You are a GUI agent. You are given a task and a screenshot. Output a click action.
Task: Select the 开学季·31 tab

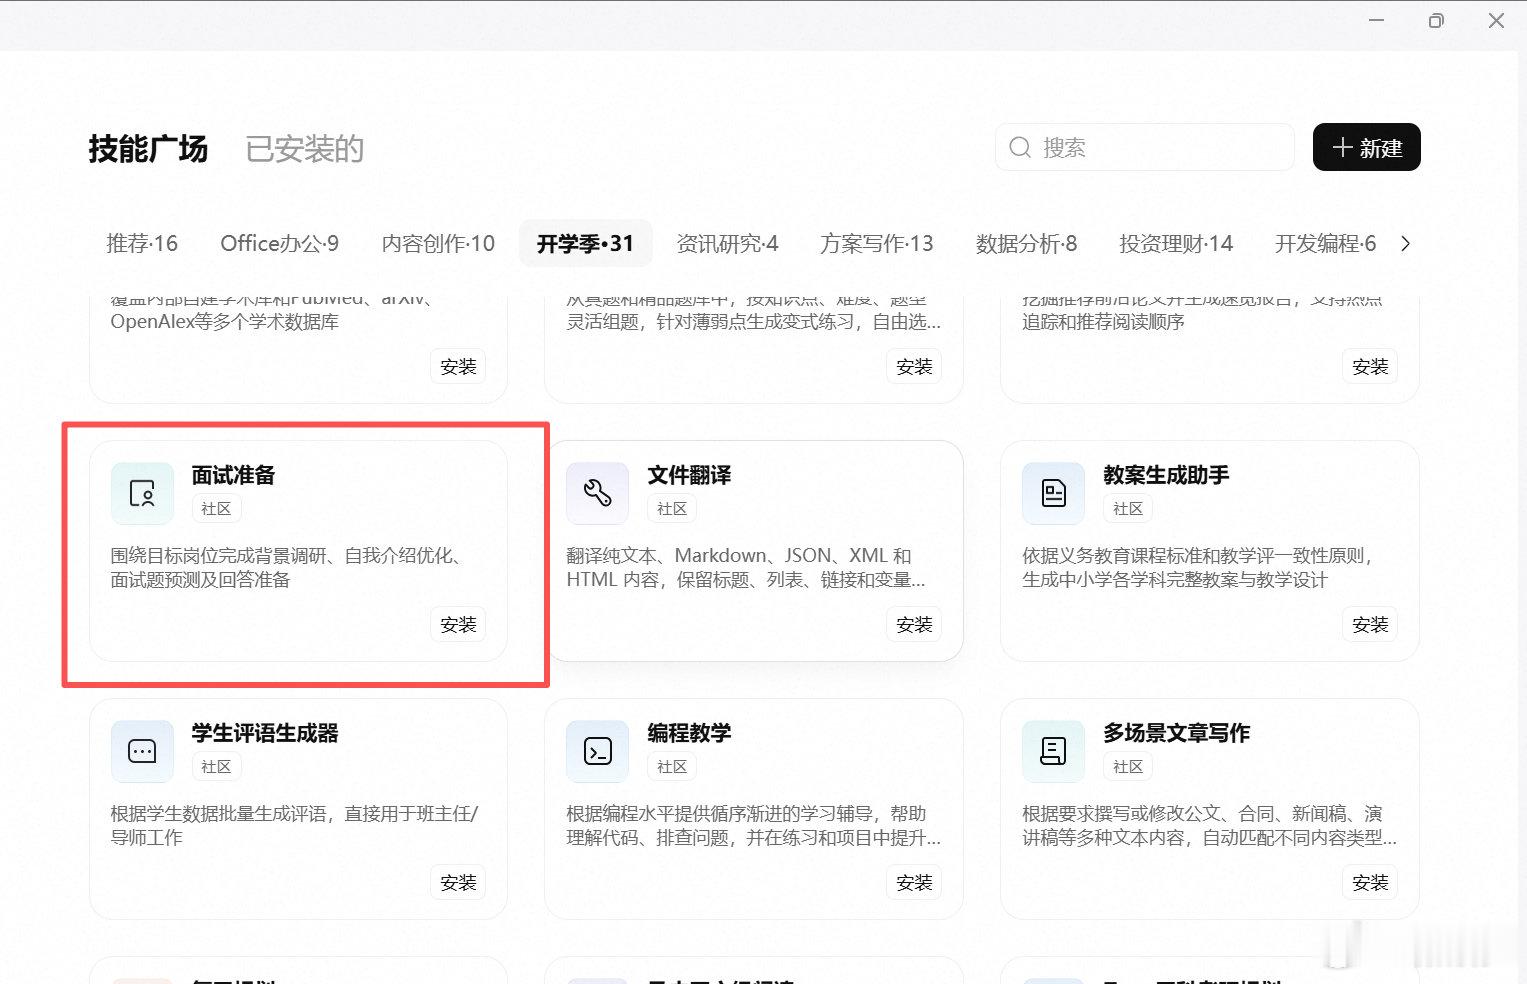point(585,244)
